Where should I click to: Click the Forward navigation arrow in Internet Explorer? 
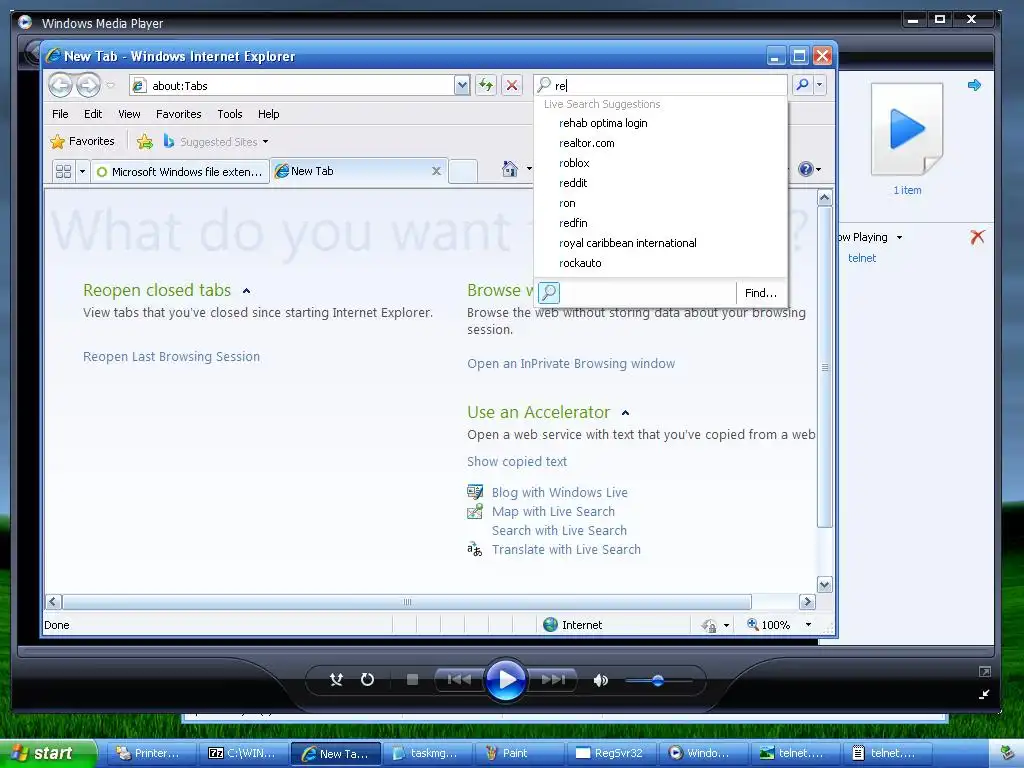tap(88, 85)
